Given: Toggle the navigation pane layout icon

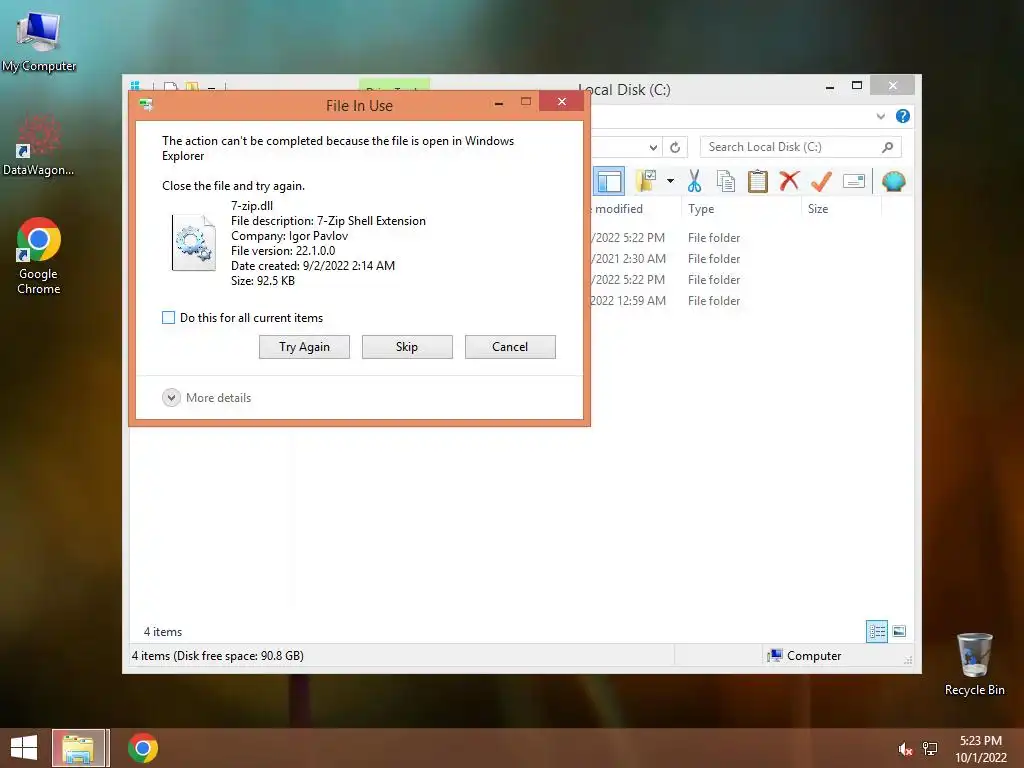Looking at the screenshot, I should [609, 182].
